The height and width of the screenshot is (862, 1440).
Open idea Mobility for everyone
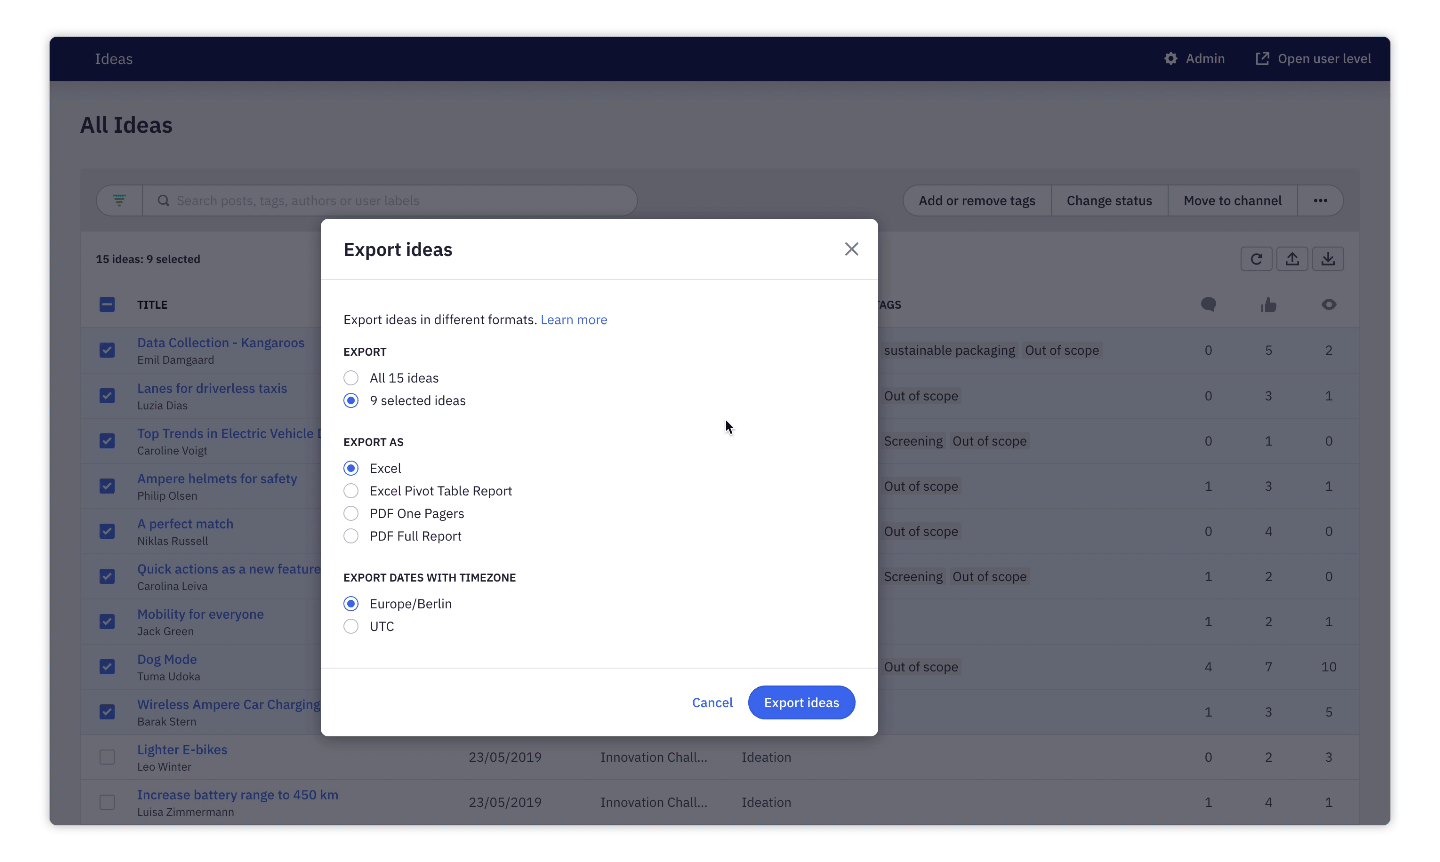pos(200,614)
